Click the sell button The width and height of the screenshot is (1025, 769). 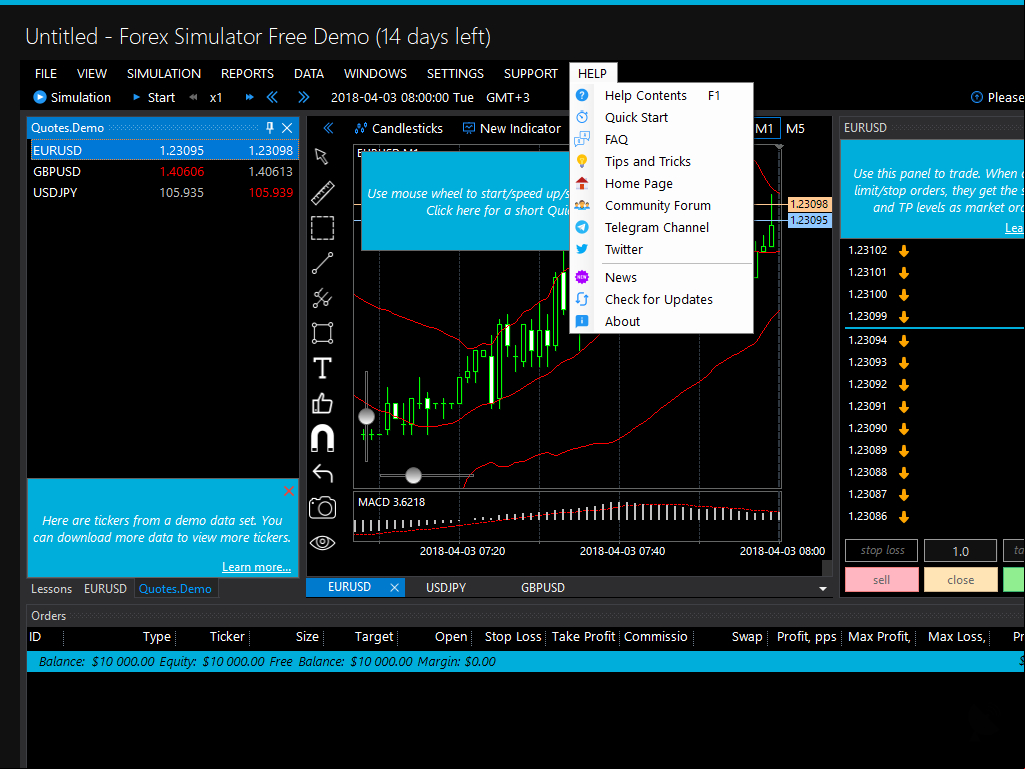pyautogui.click(x=881, y=579)
